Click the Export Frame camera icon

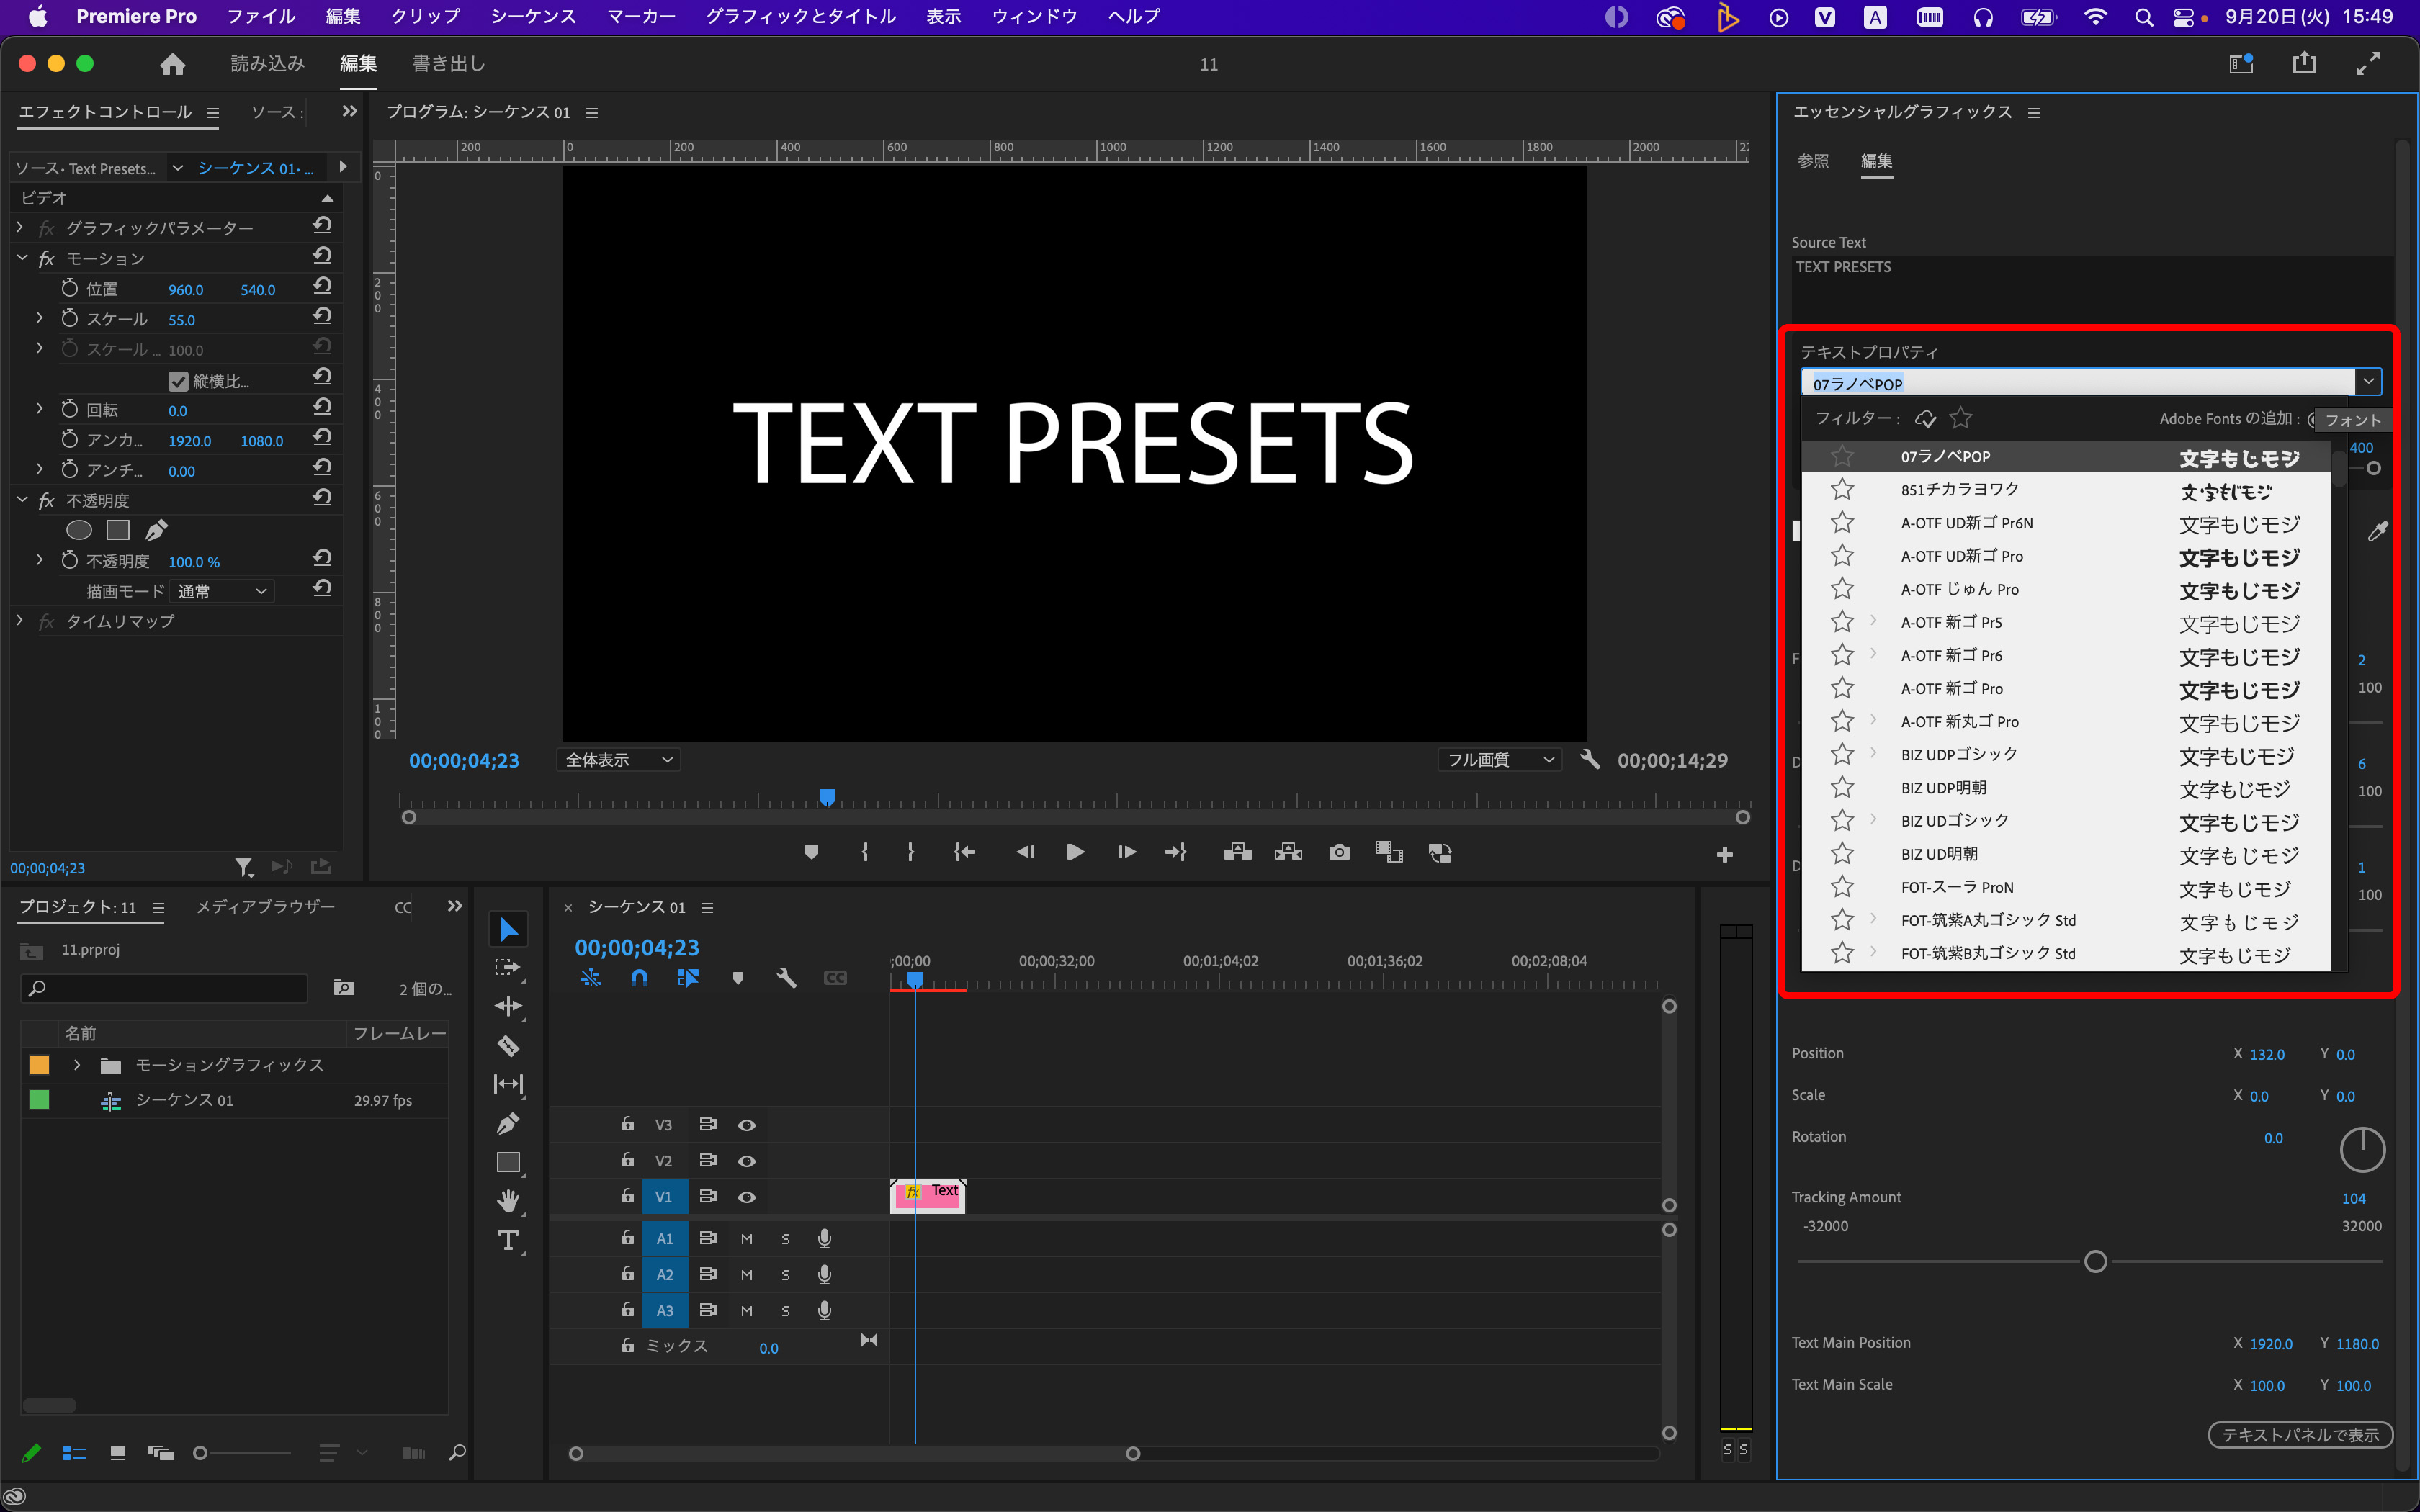(x=1339, y=852)
